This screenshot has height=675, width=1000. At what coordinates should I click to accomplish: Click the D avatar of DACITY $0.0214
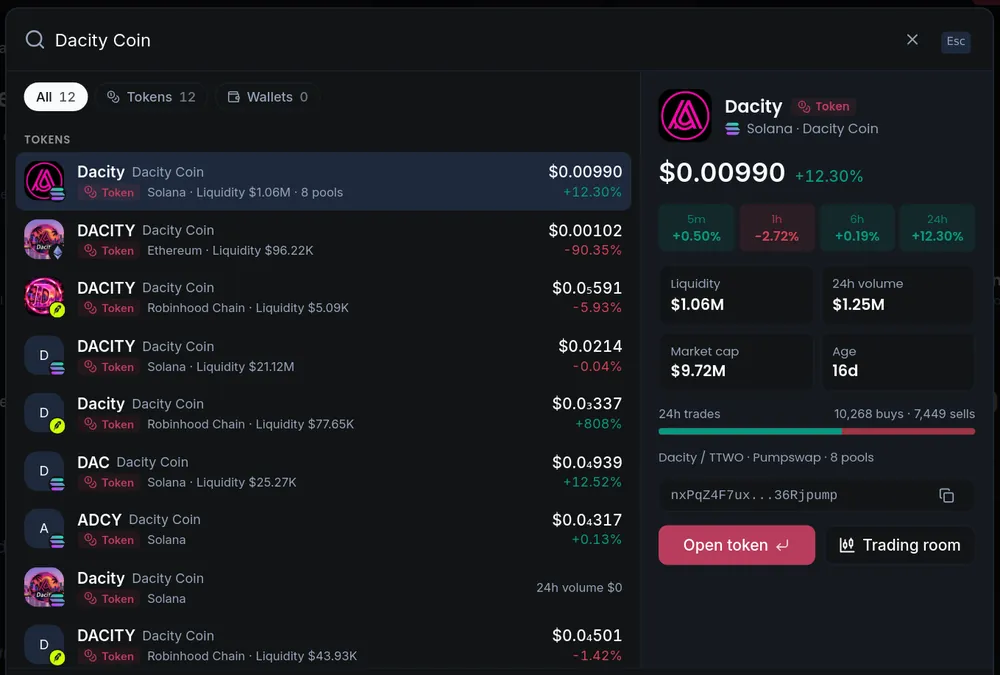[x=44, y=355]
